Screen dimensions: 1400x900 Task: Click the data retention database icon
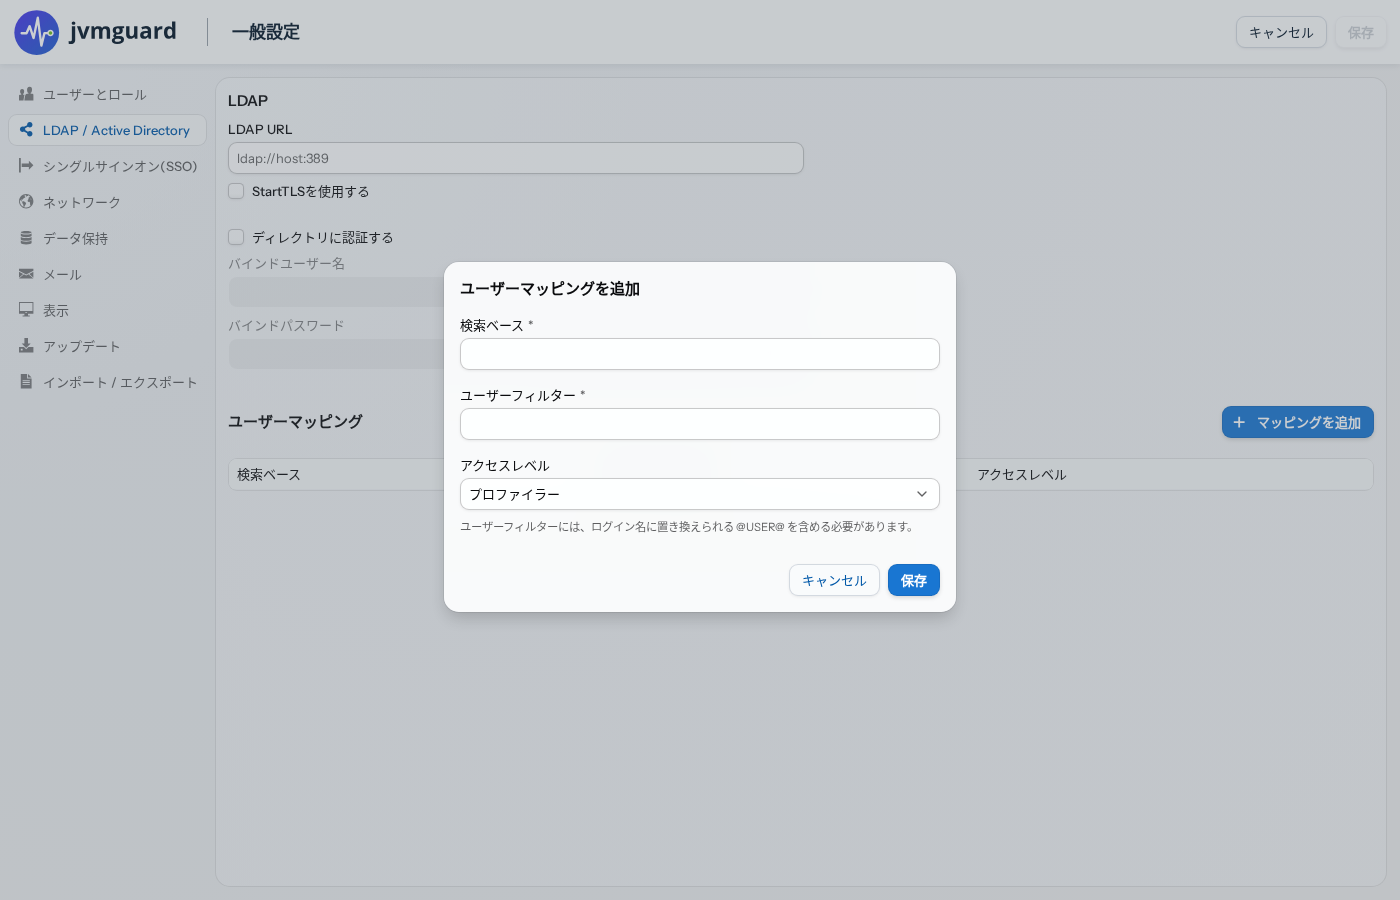(x=26, y=238)
